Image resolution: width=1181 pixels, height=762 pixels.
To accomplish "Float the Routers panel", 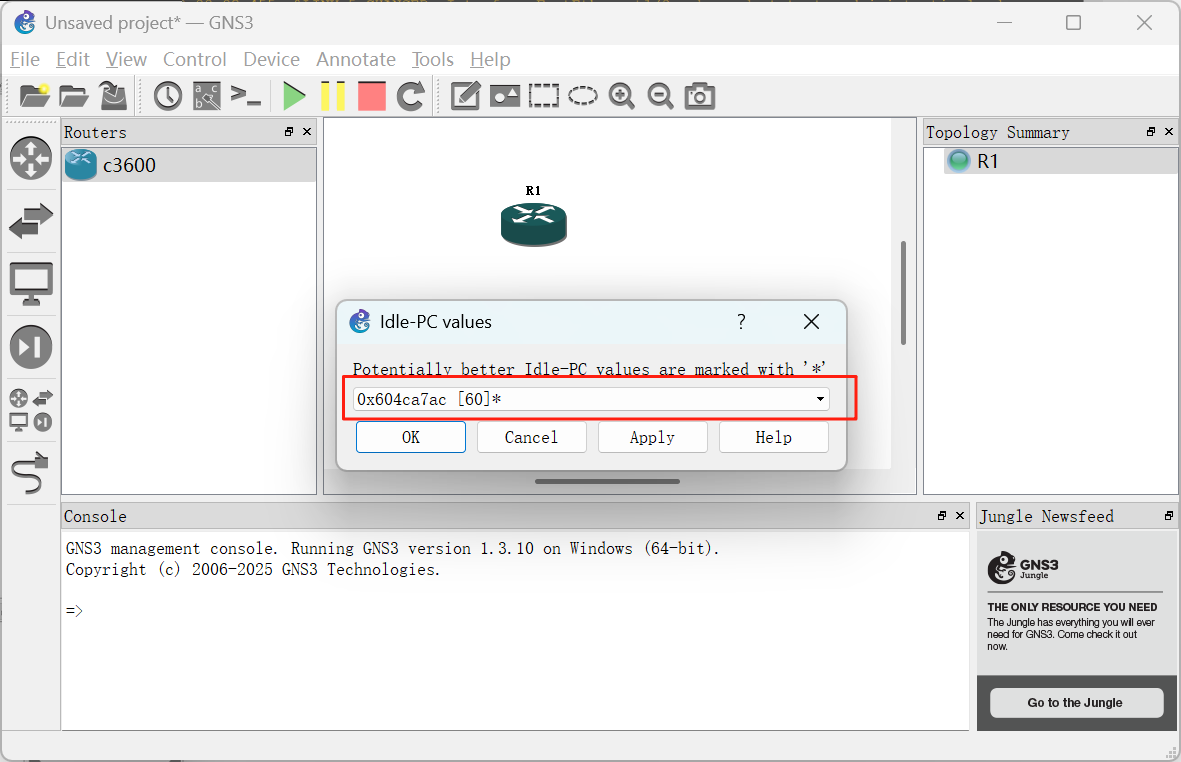I will (288, 132).
